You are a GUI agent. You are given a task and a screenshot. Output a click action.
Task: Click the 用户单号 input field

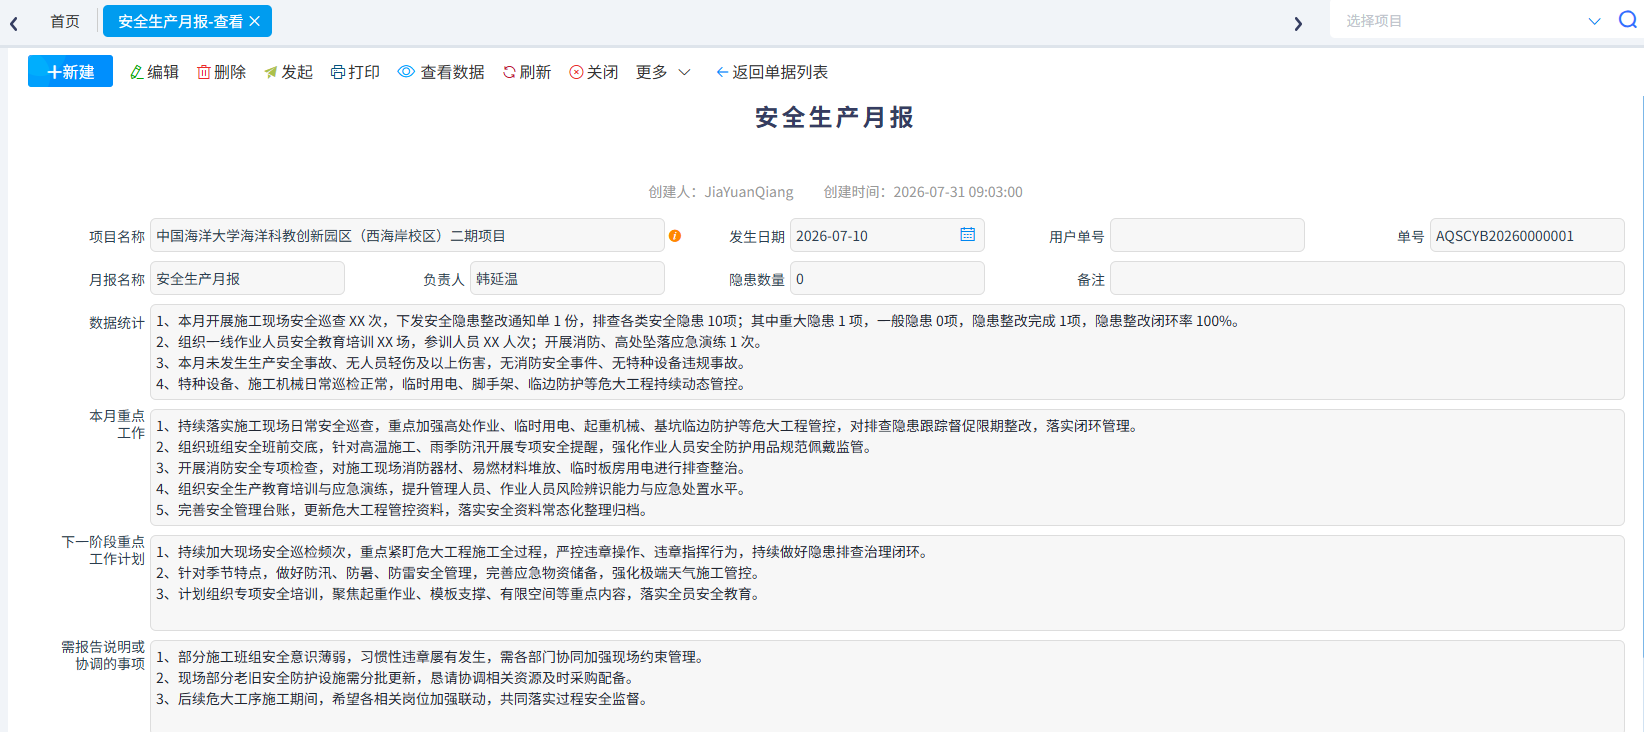pos(1207,235)
